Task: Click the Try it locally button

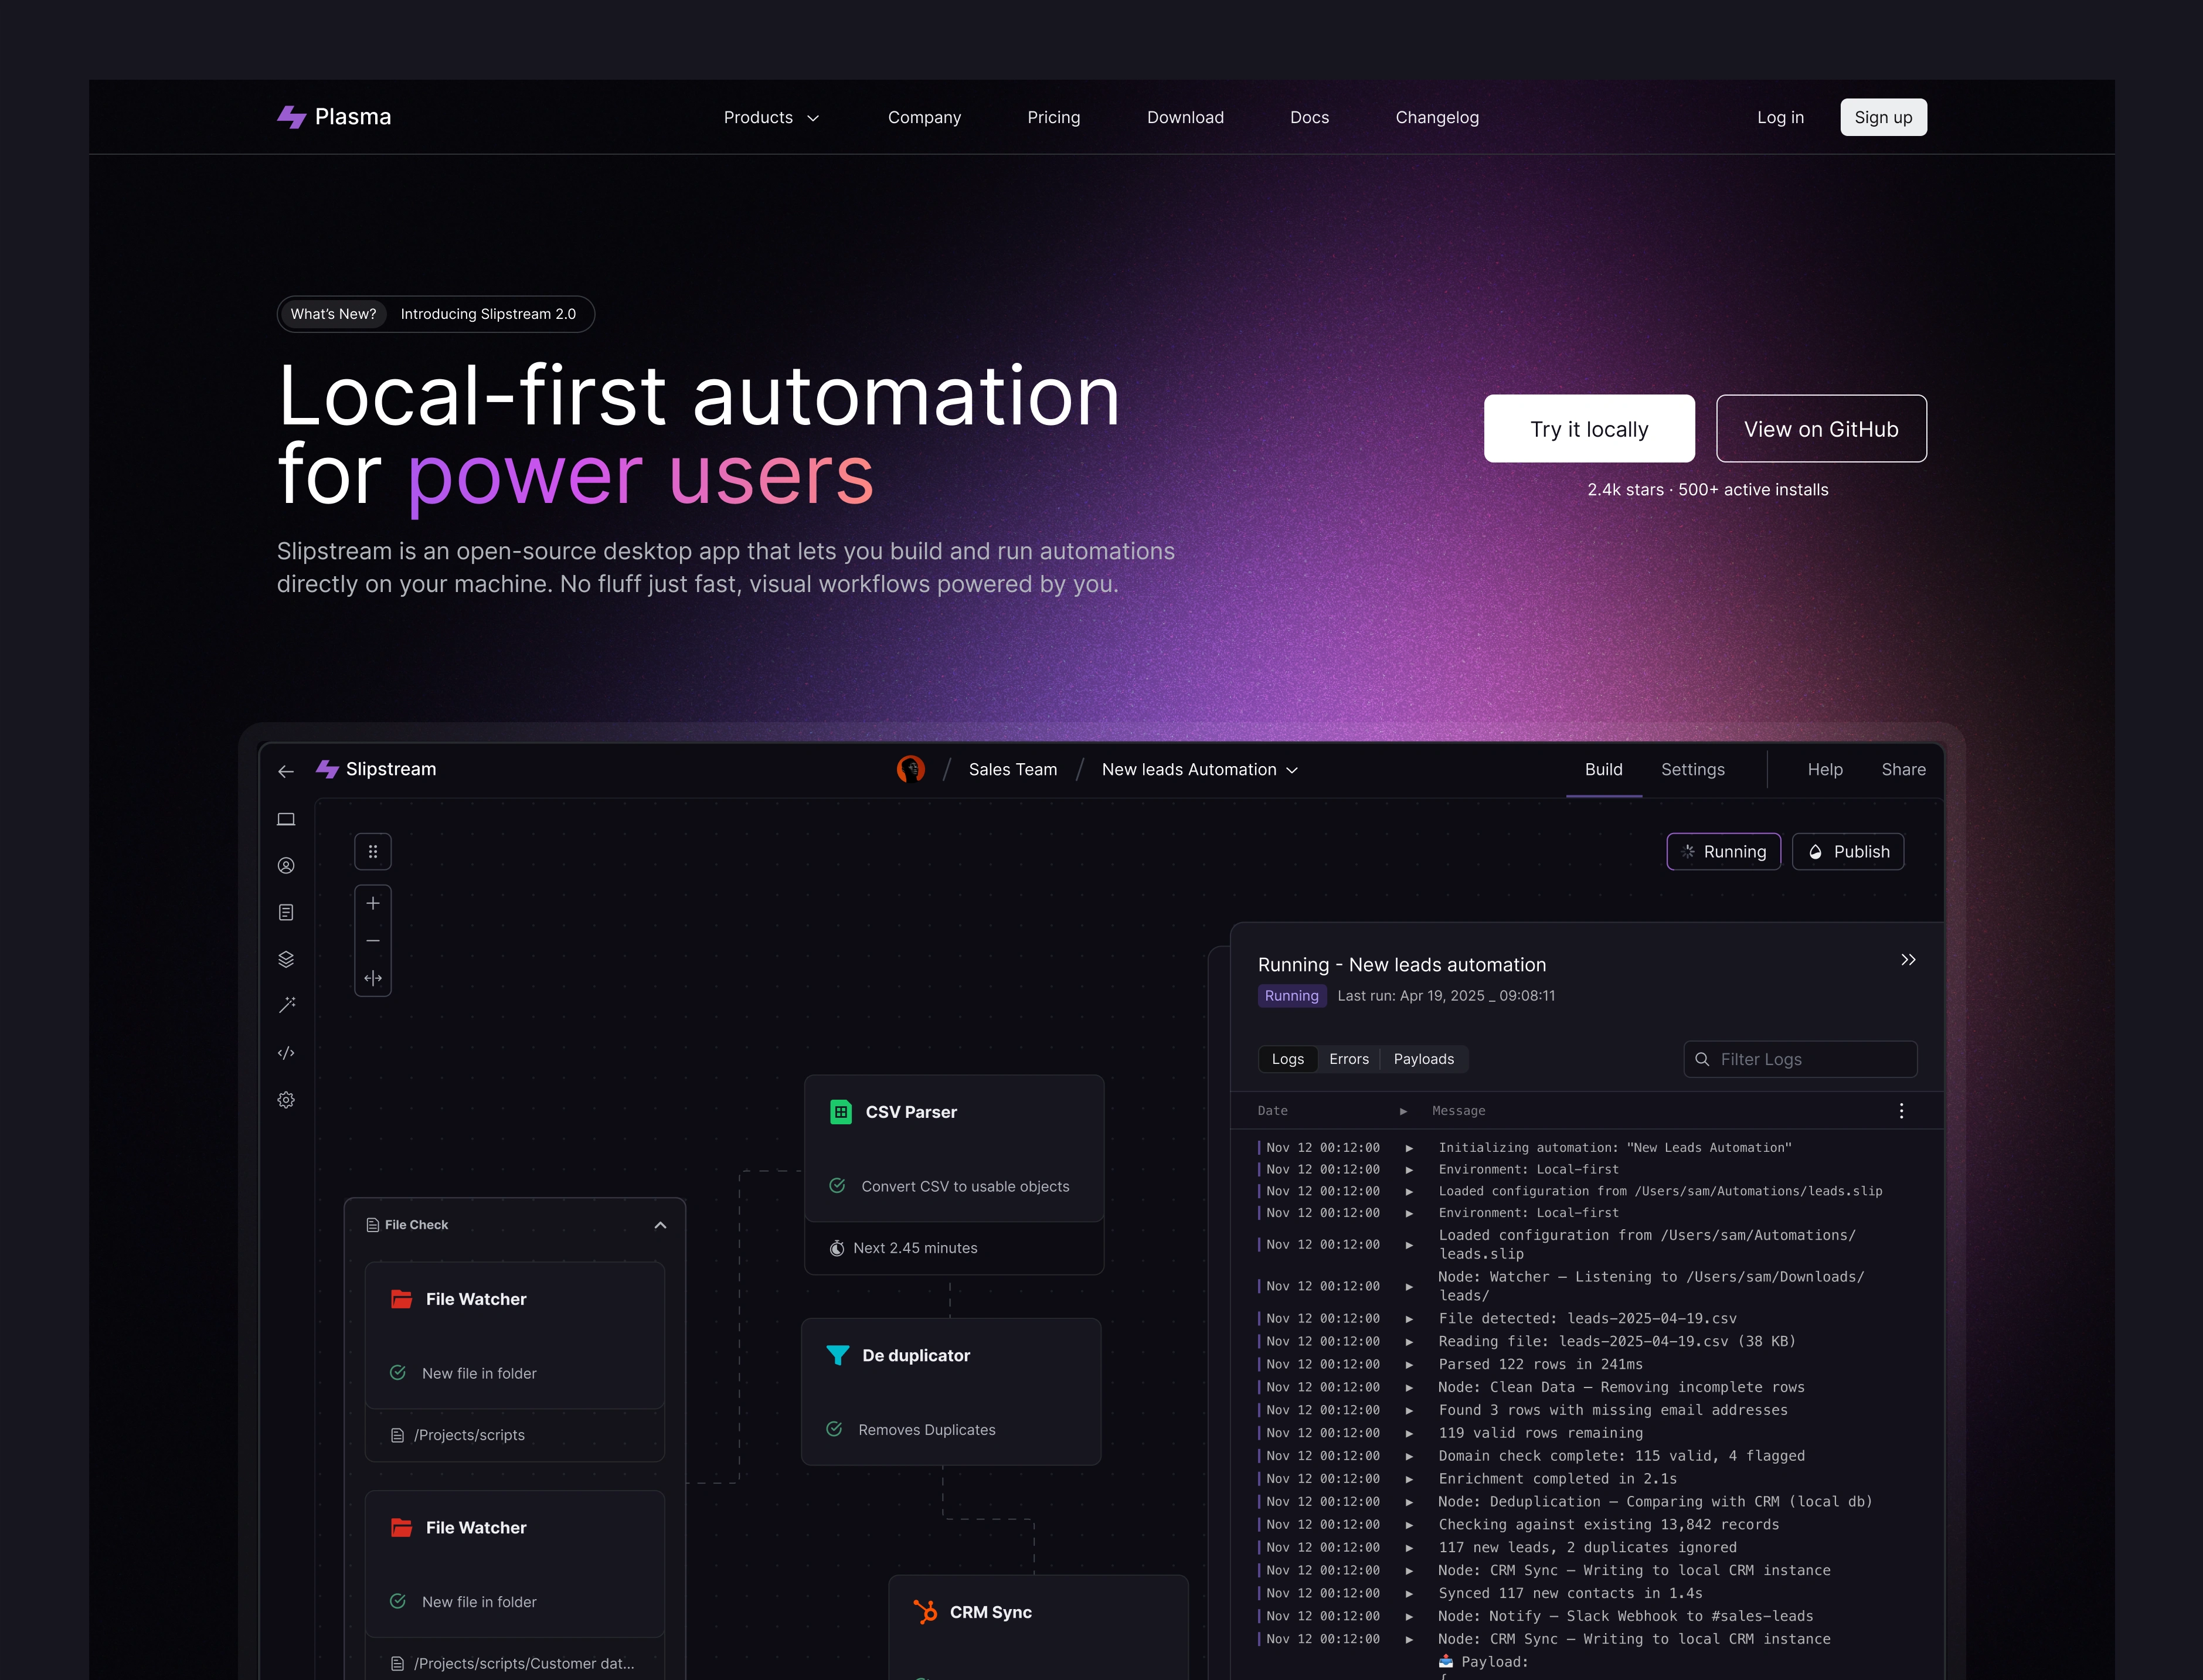Action: tap(1589, 429)
